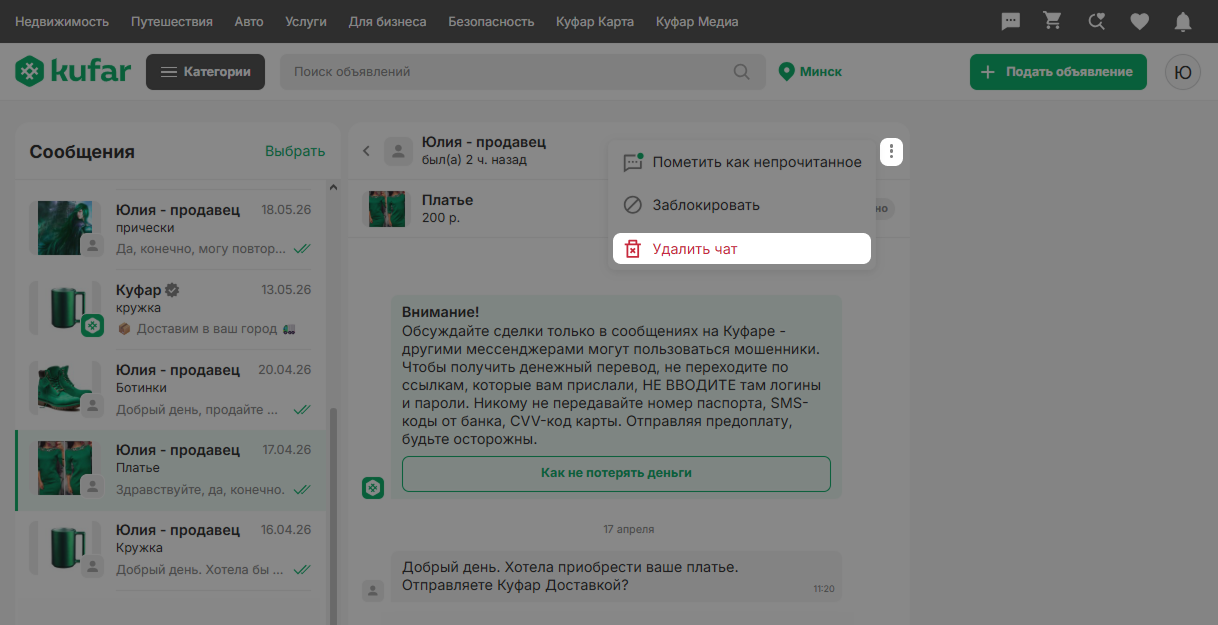Open the saved searches icon
Screen dimensions: 1218x625
[1096, 21]
